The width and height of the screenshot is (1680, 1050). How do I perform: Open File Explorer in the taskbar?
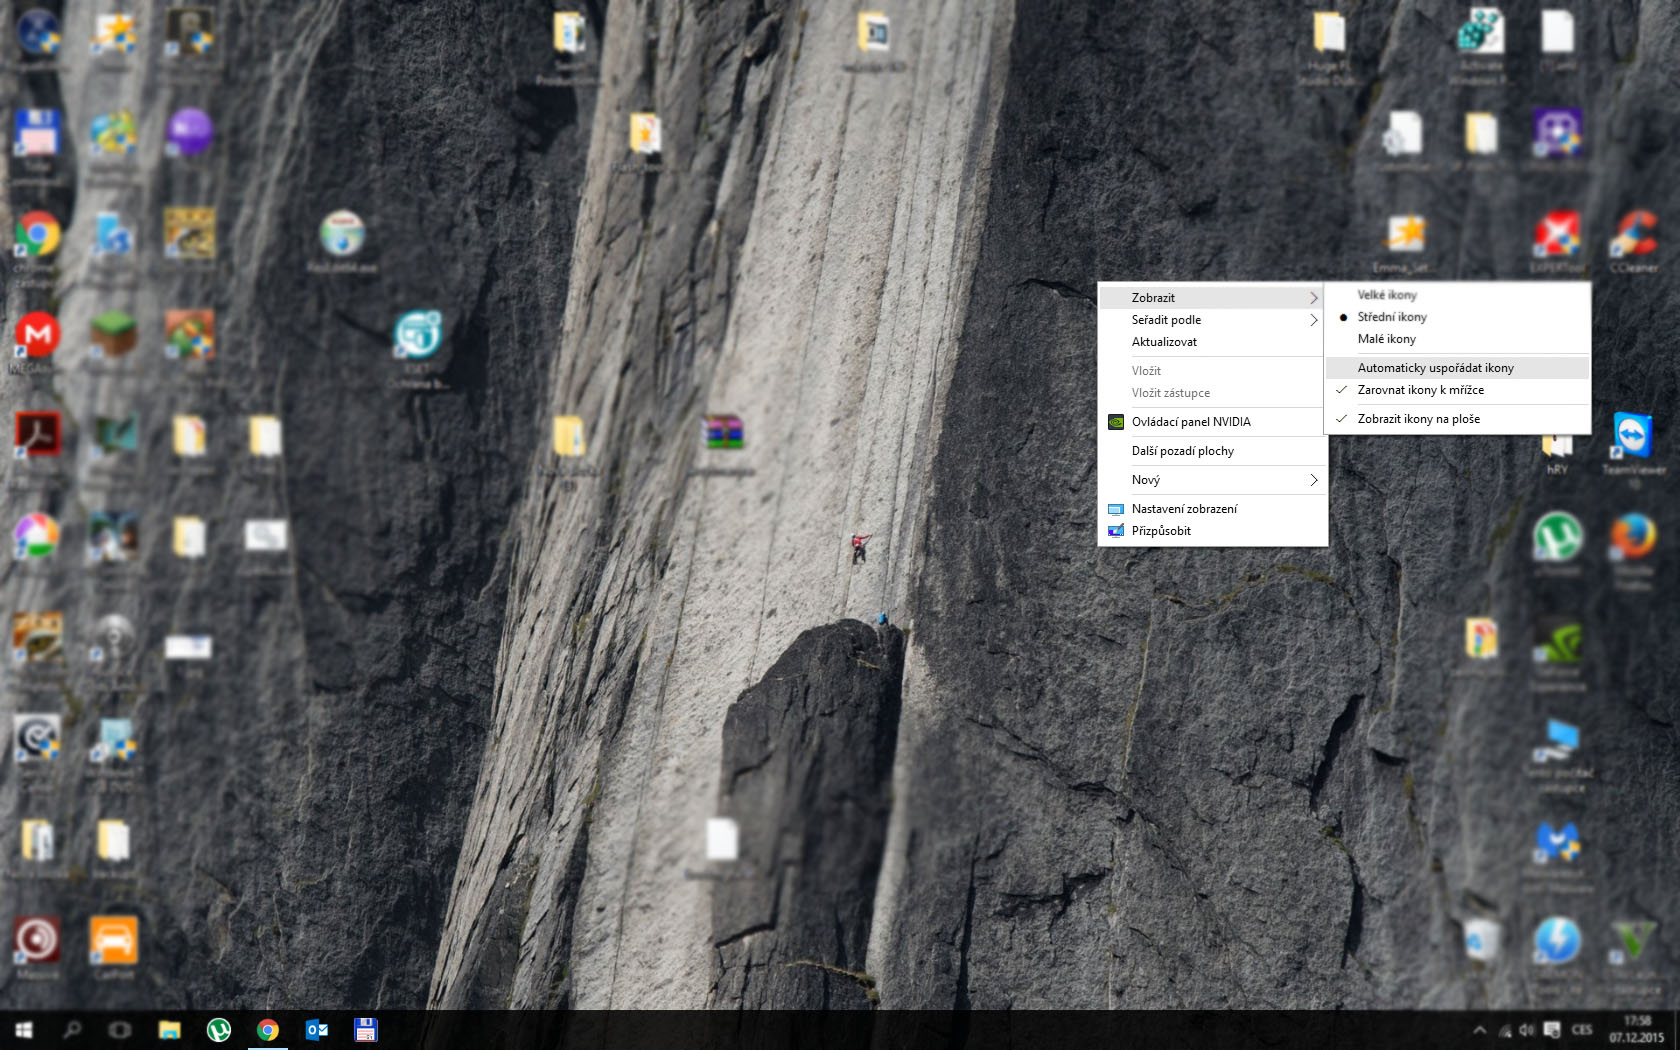[169, 1030]
